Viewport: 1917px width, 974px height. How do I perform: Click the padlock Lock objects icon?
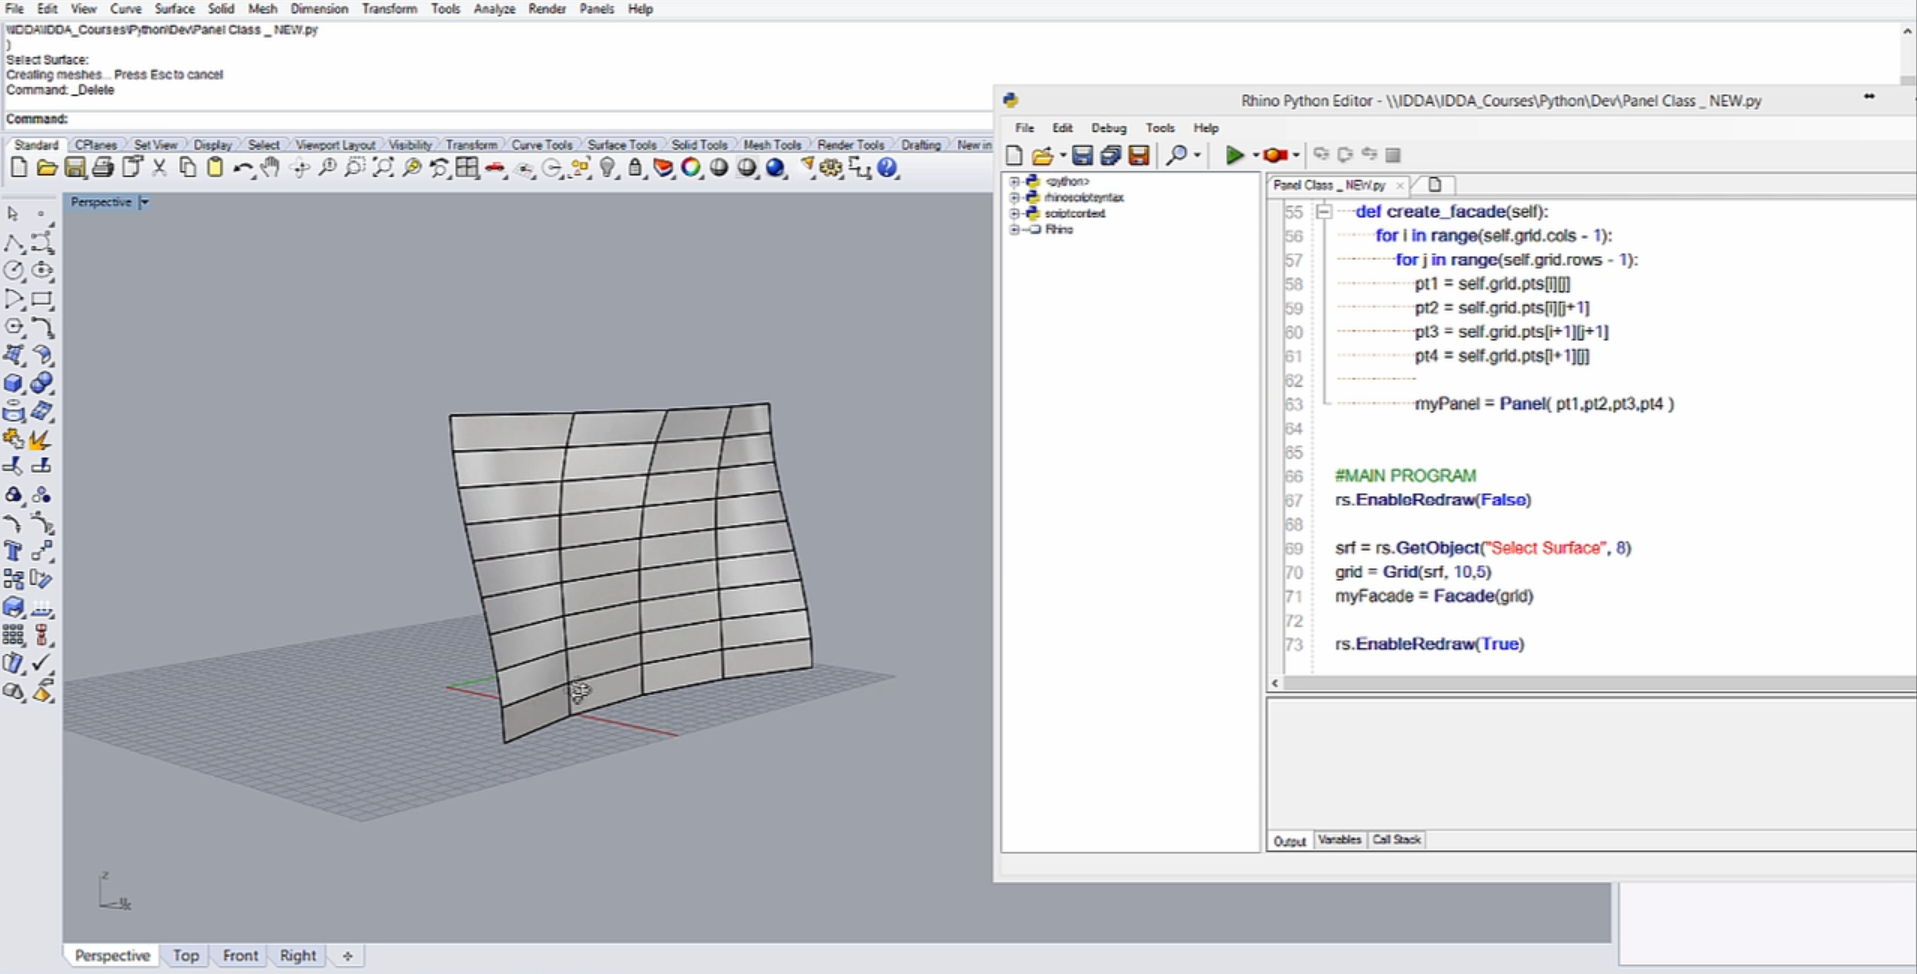(x=635, y=168)
